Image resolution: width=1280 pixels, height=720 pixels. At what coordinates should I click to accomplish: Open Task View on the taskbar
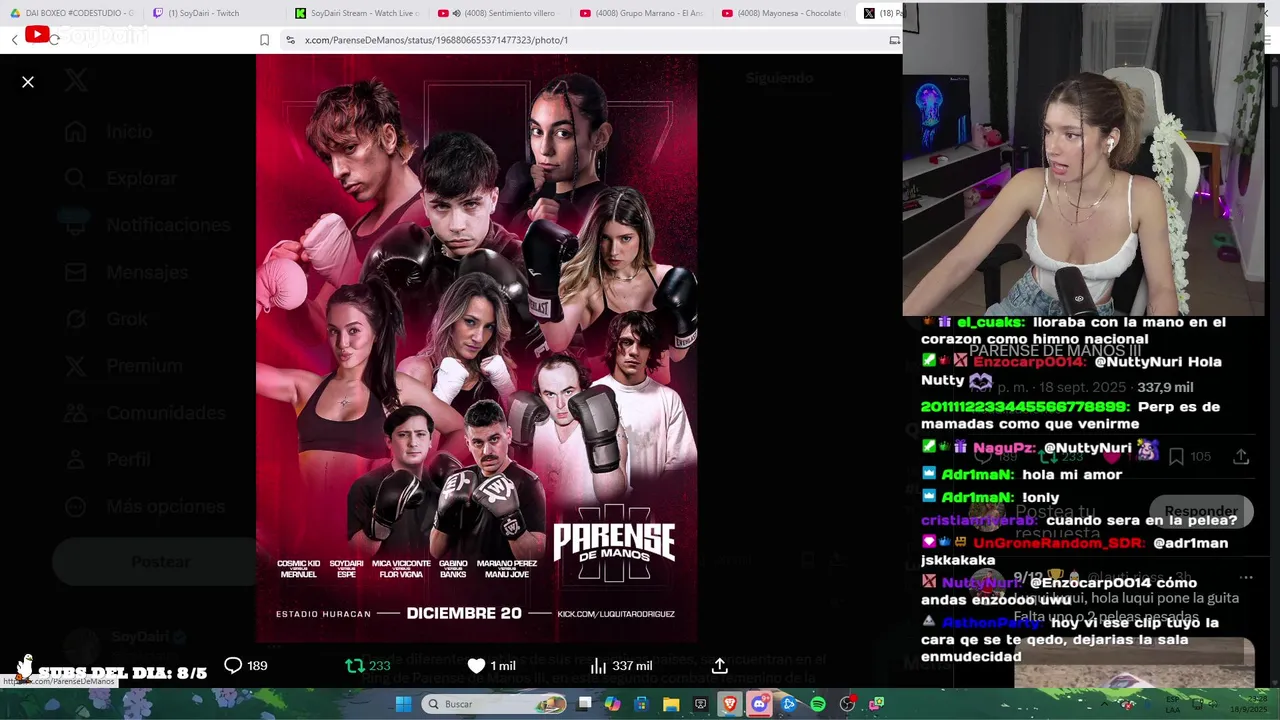click(x=585, y=704)
